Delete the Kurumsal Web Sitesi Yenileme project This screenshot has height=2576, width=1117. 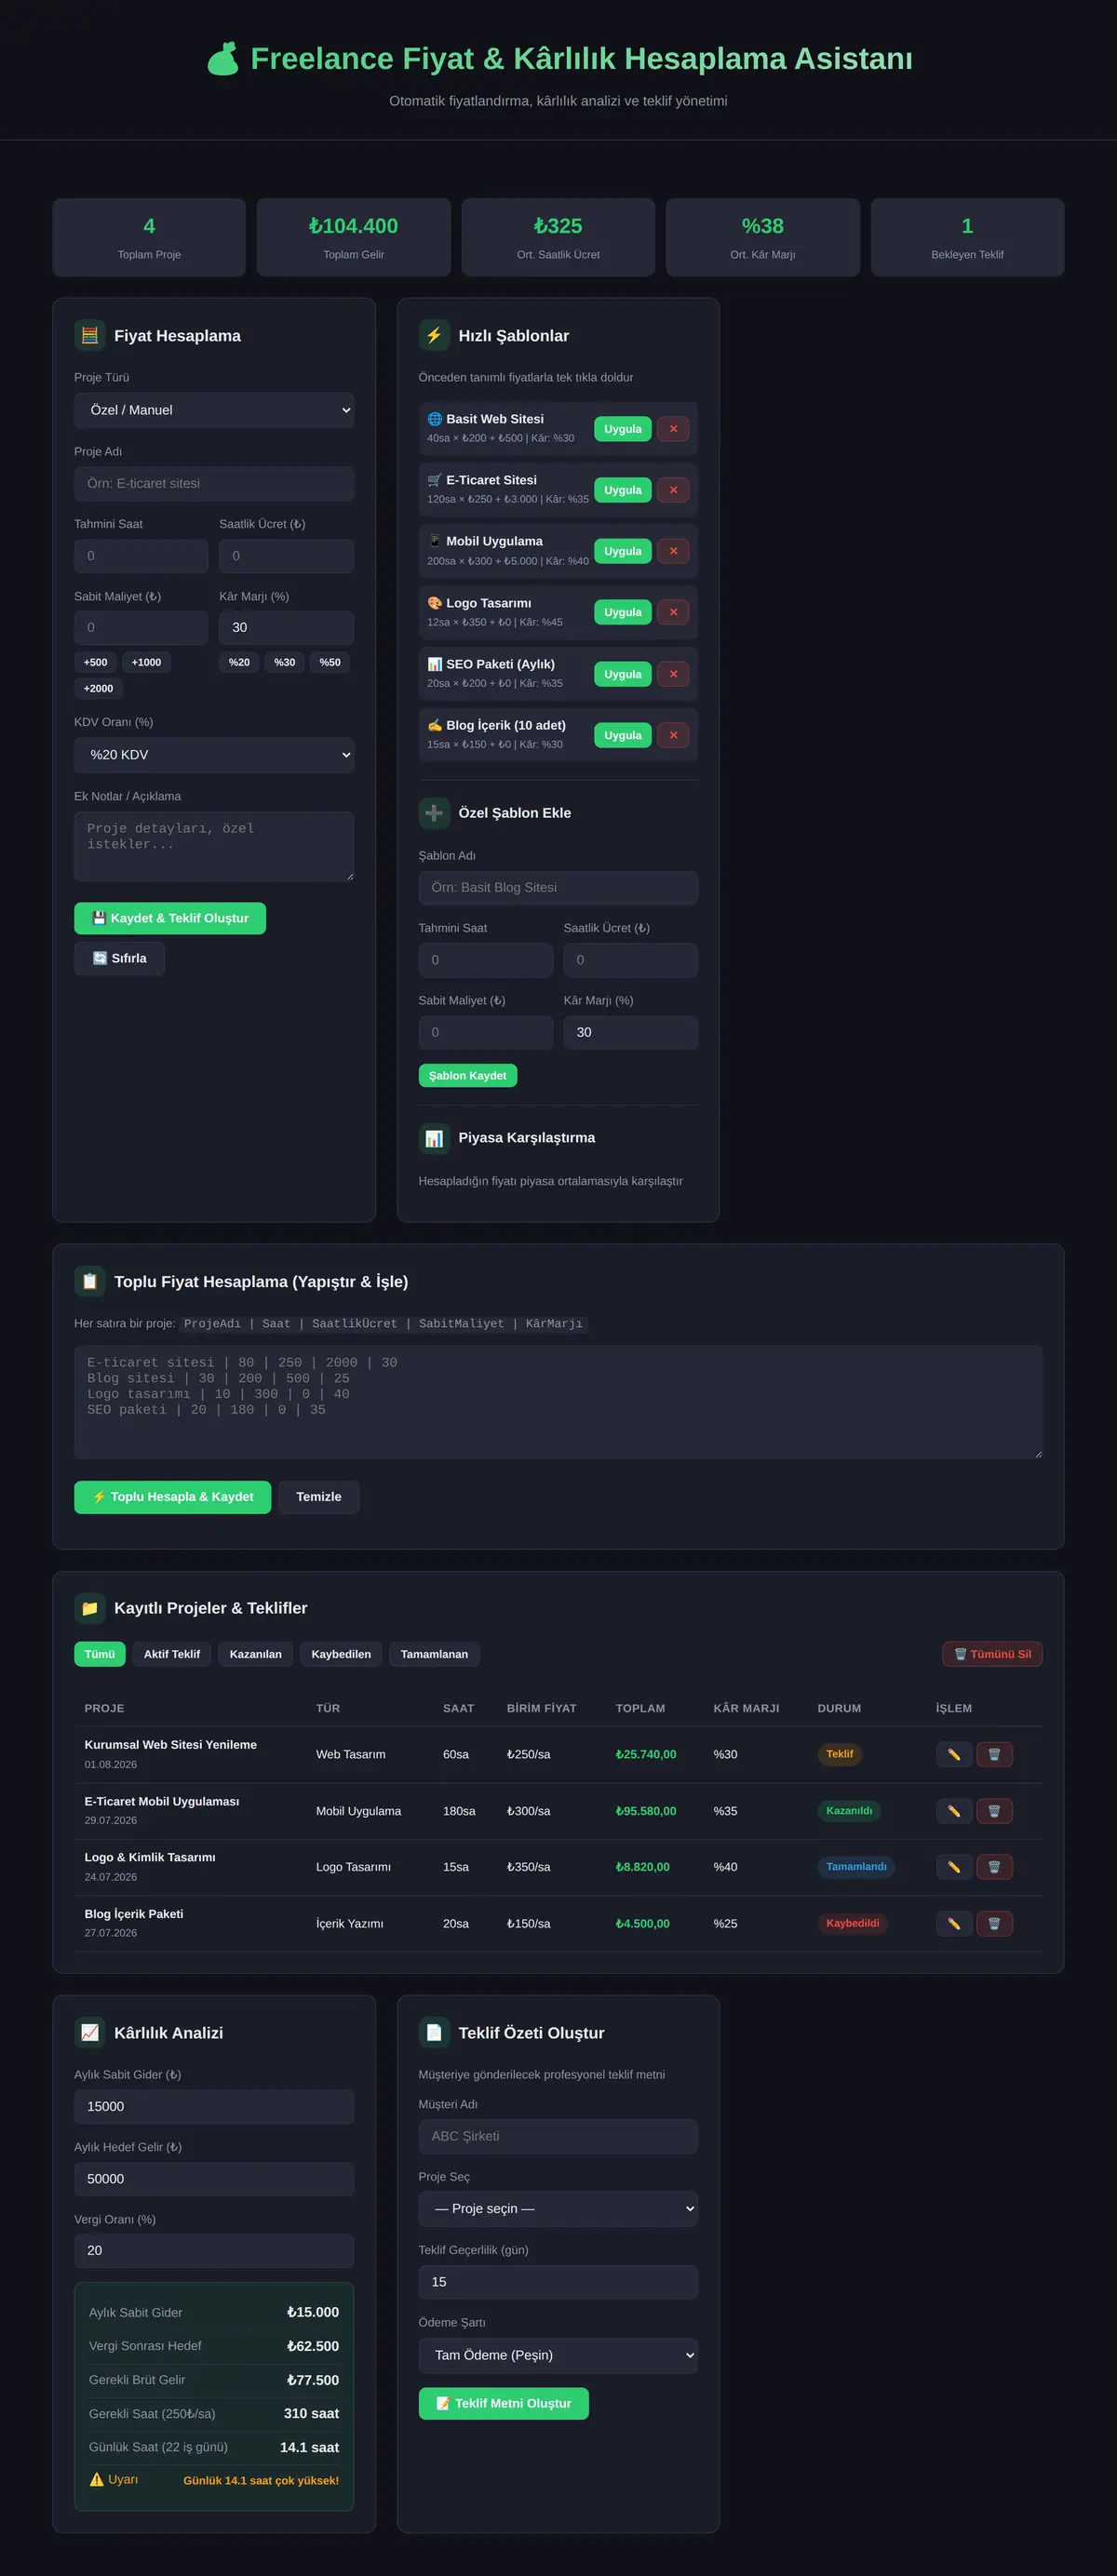click(994, 1754)
